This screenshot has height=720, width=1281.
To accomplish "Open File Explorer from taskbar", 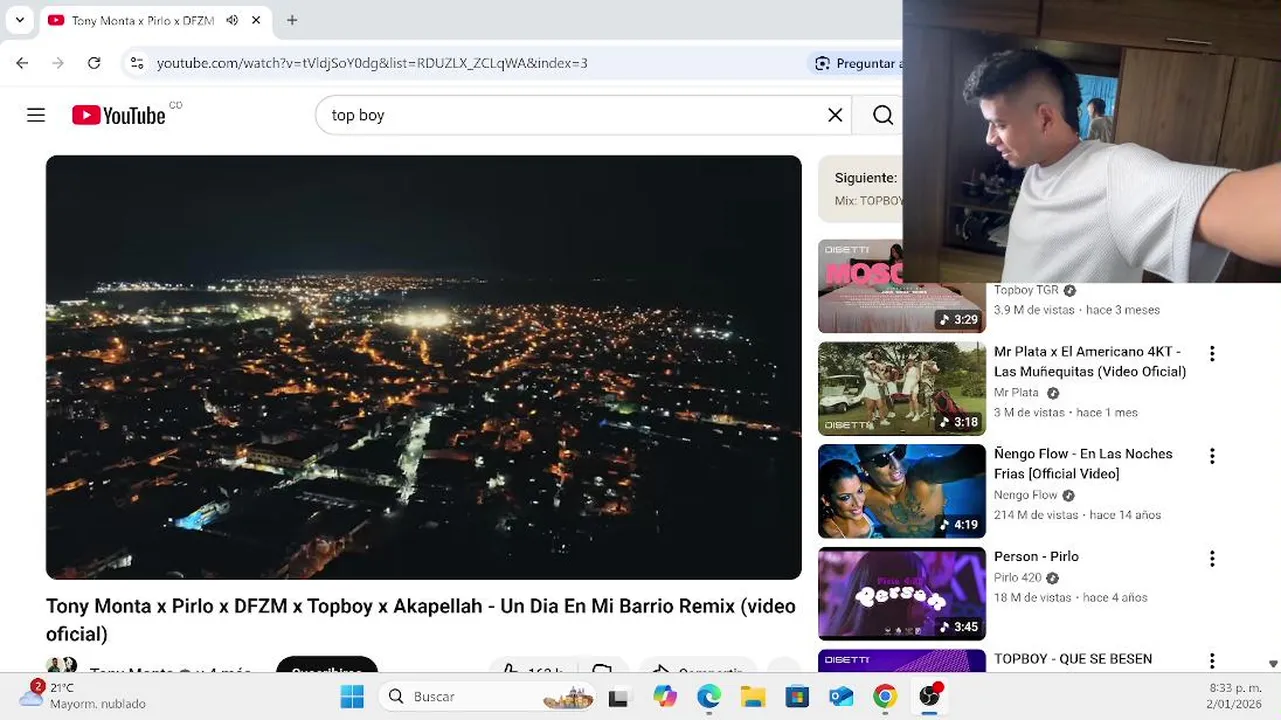I will click(752, 697).
